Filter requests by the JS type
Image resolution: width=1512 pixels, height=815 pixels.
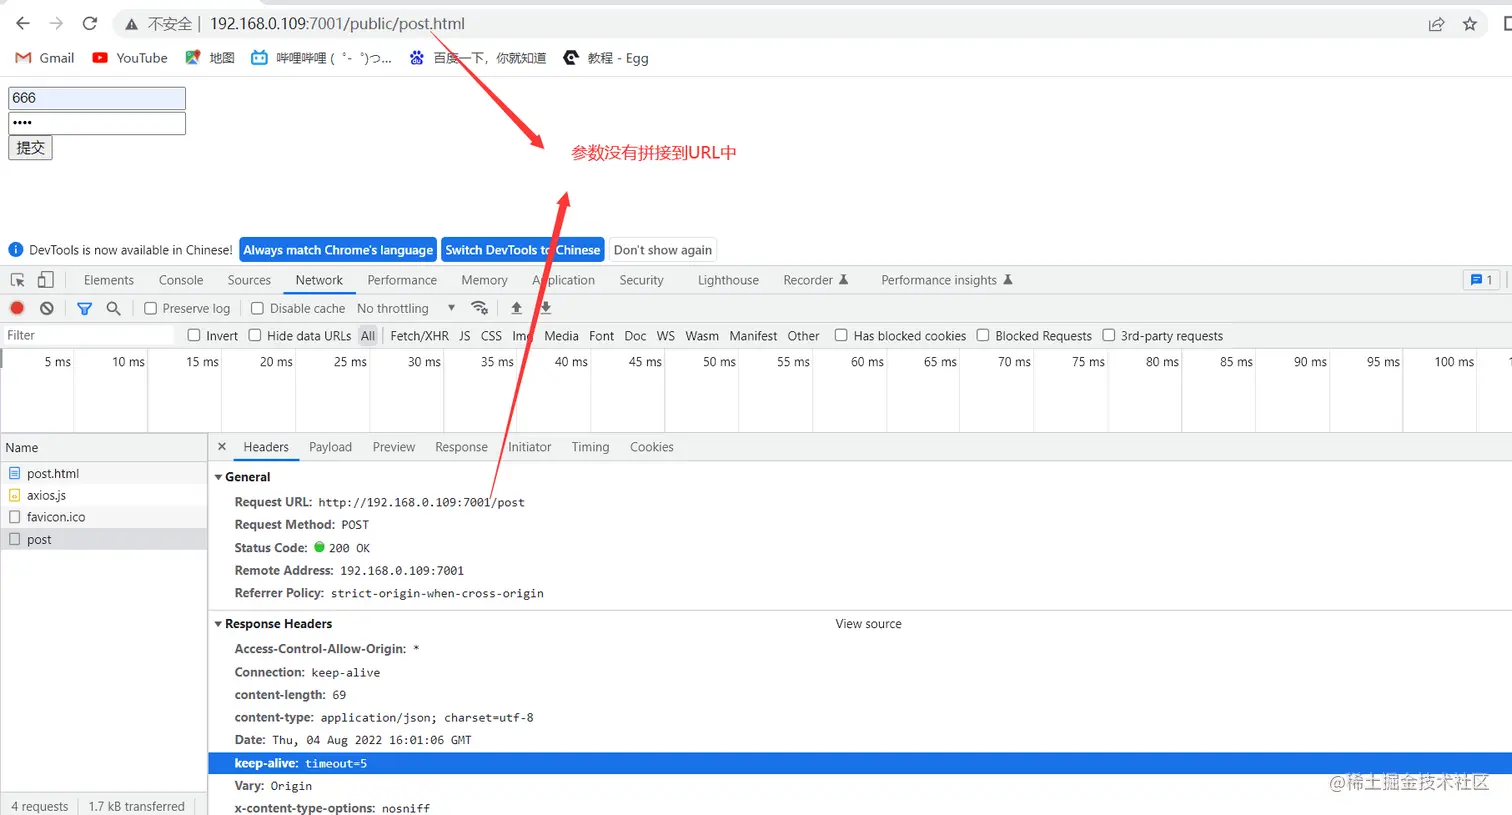(465, 336)
